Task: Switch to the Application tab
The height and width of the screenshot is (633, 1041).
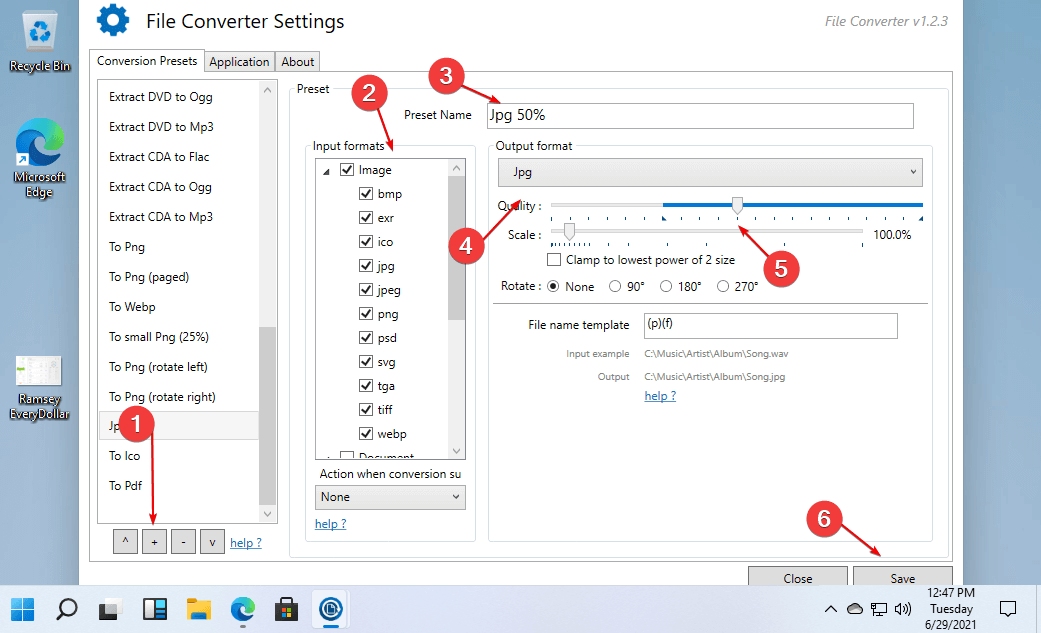Action: pos(239,62)
